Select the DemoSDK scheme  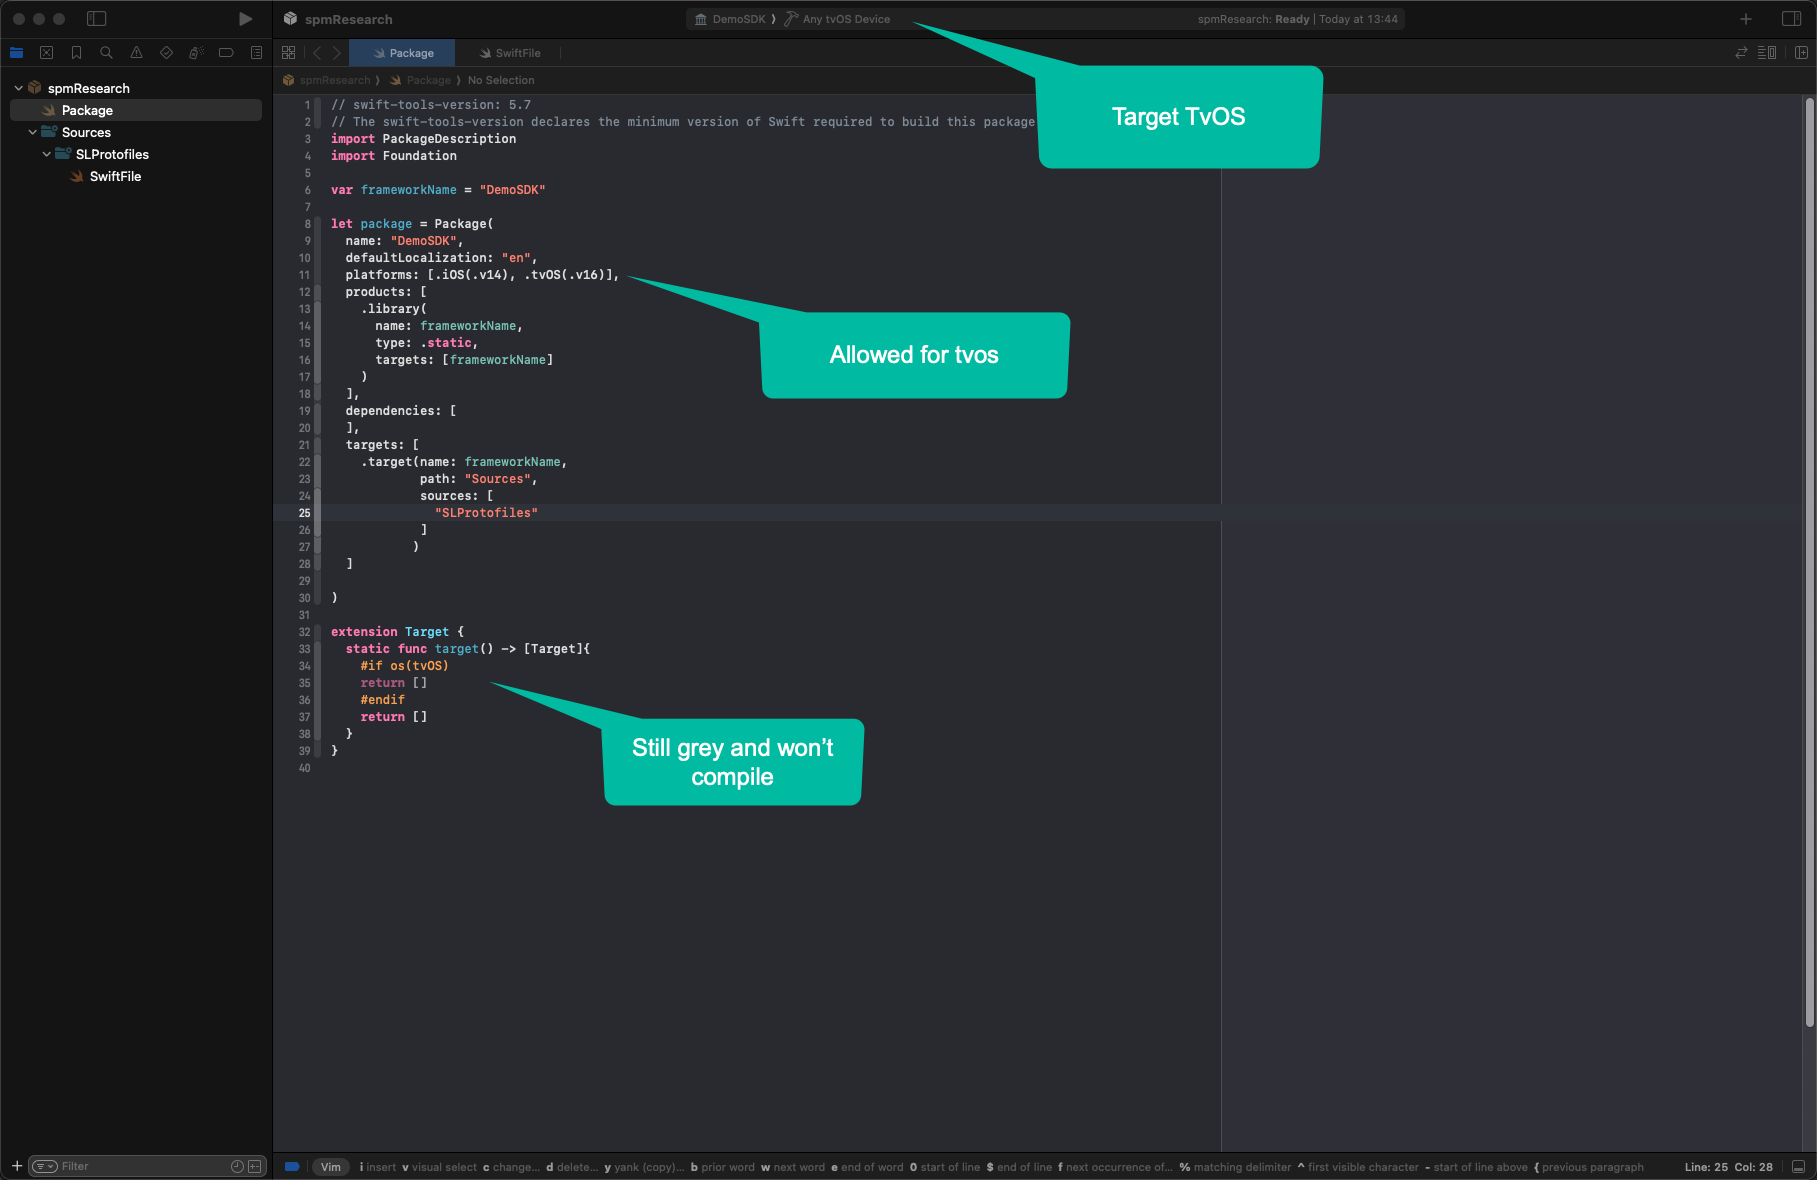tap(730, 19)
